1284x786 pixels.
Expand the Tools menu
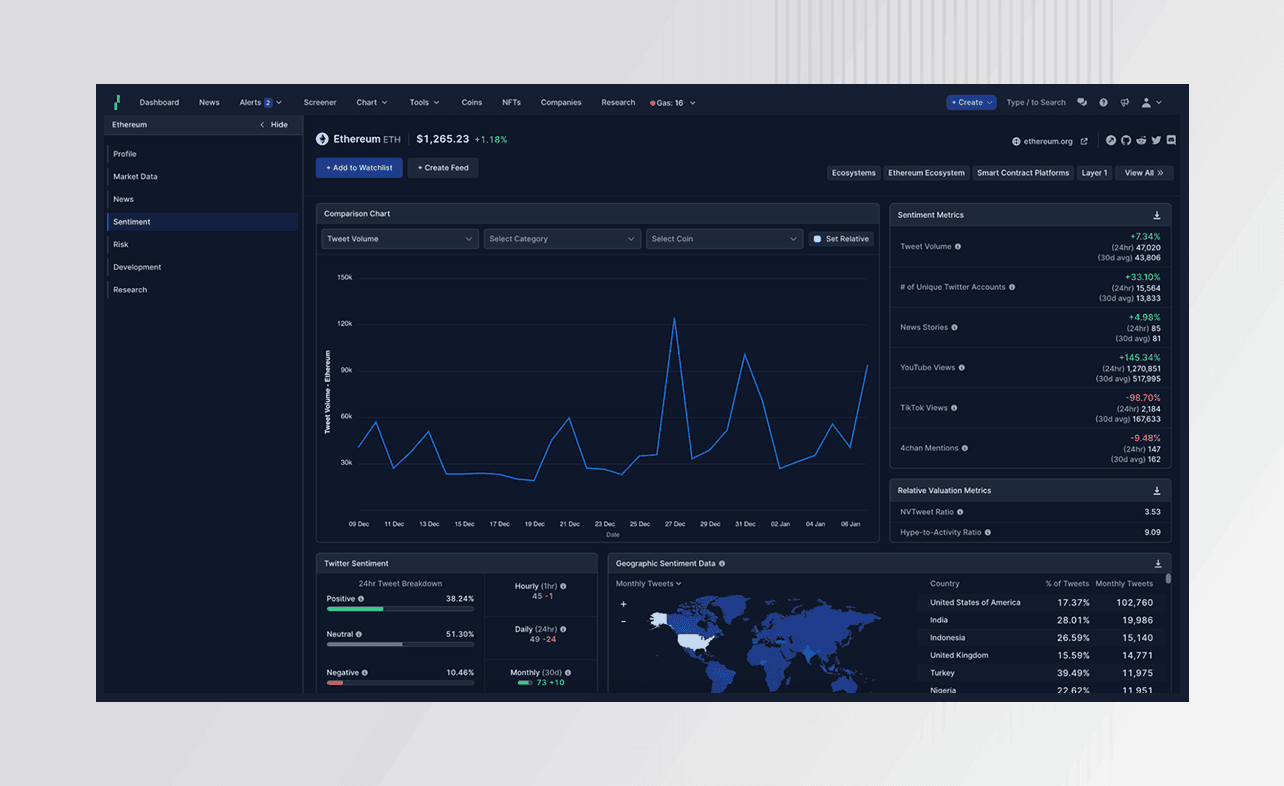tap(424, 102)
